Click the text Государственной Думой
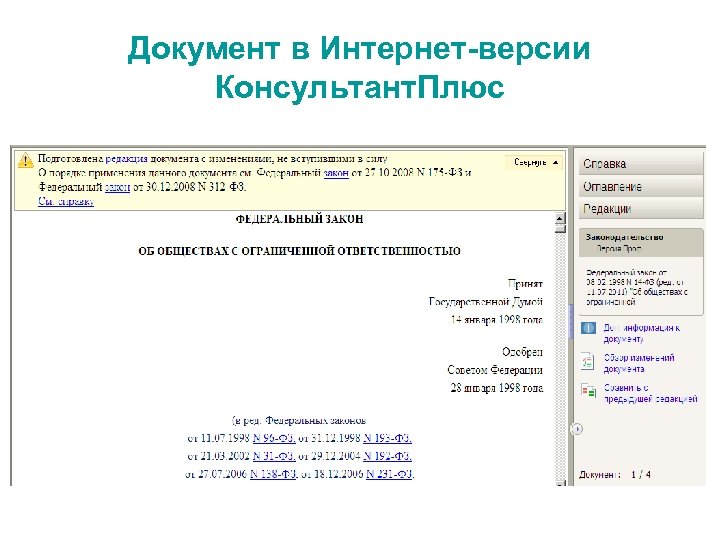 click(486, 302)
